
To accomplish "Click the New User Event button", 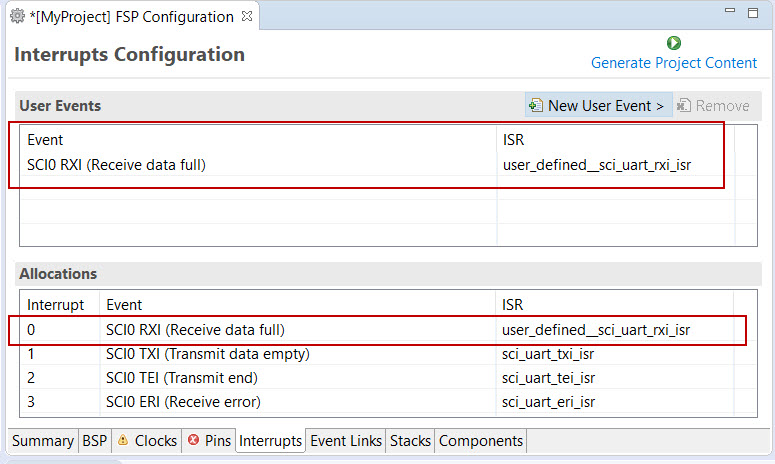I will coord(599,105).
